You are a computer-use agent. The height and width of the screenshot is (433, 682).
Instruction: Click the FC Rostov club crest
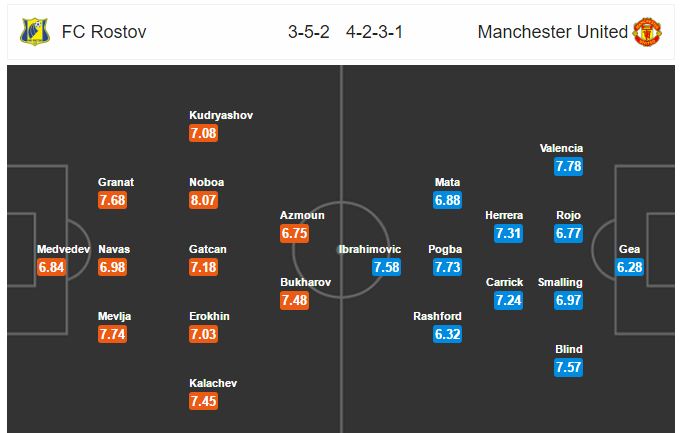35,31
